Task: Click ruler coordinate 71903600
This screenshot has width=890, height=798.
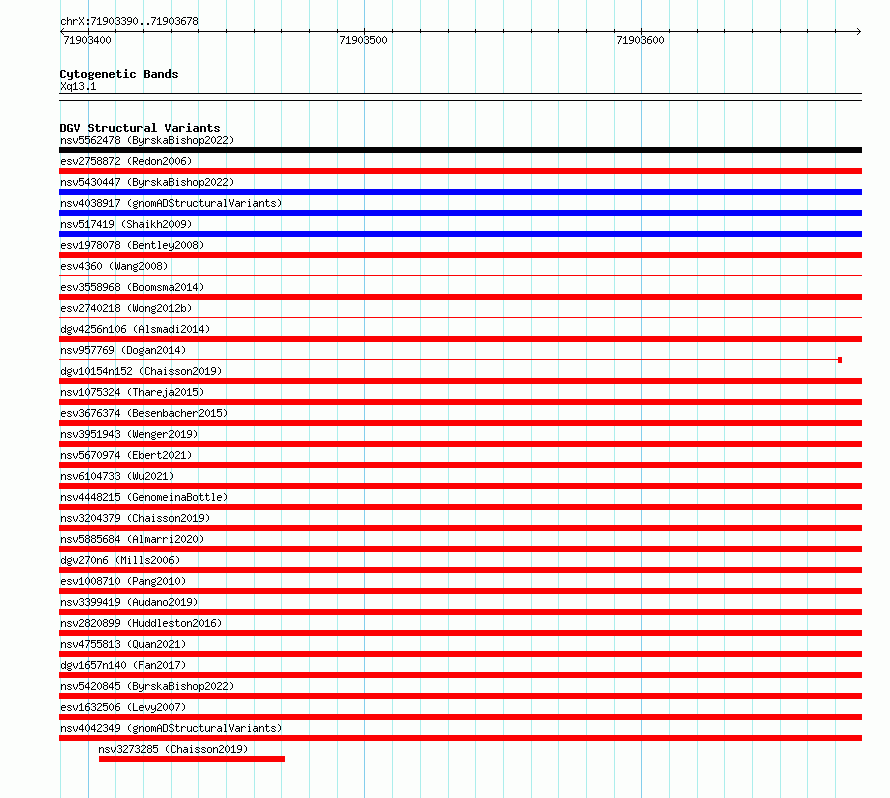Action: coord(640,40)
